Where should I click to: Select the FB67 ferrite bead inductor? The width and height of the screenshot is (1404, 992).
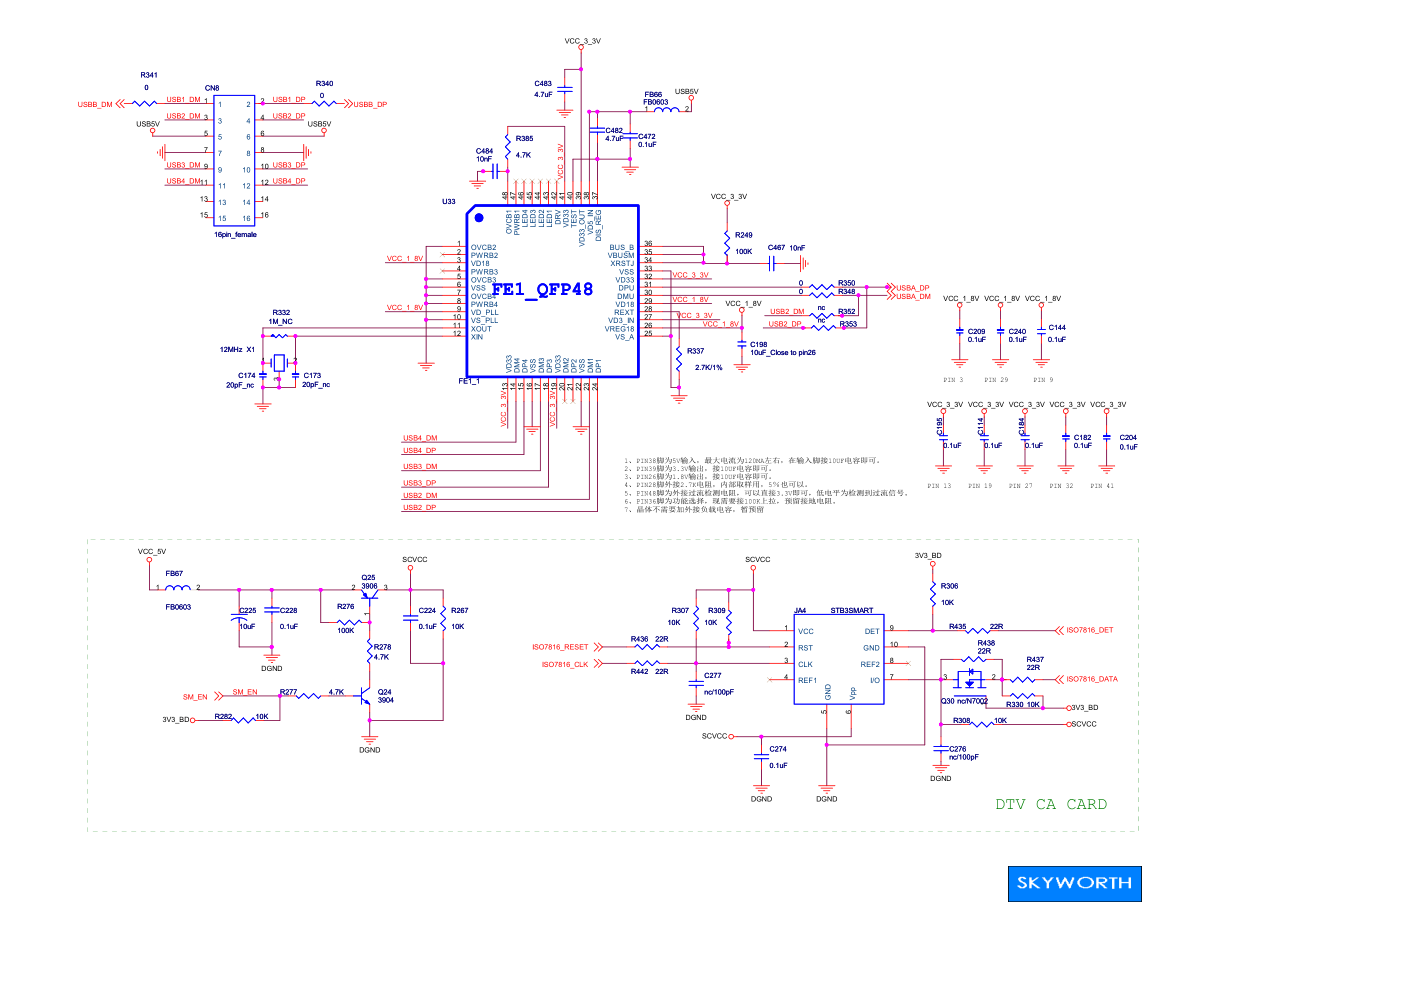[x=178, y=588]
